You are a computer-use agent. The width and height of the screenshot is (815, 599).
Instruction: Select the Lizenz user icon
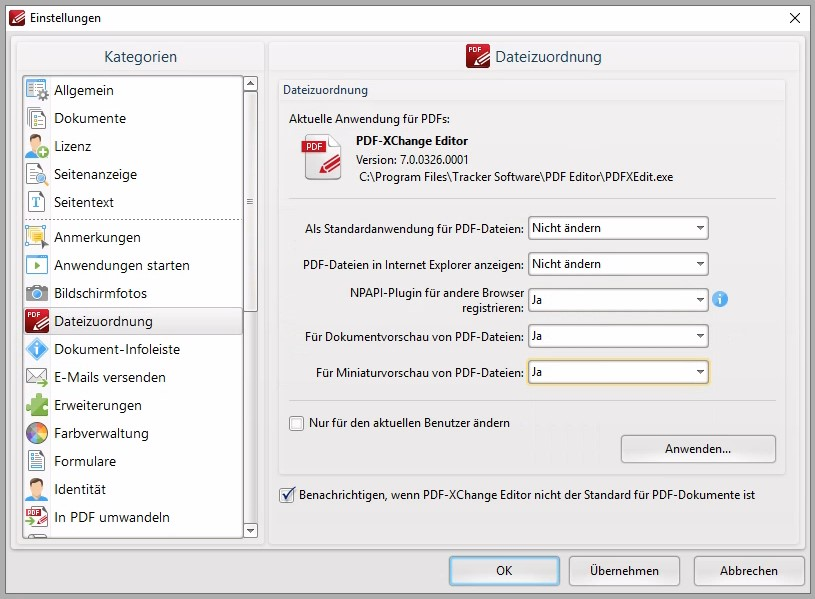pyautogui.click(x=37, y=146)
